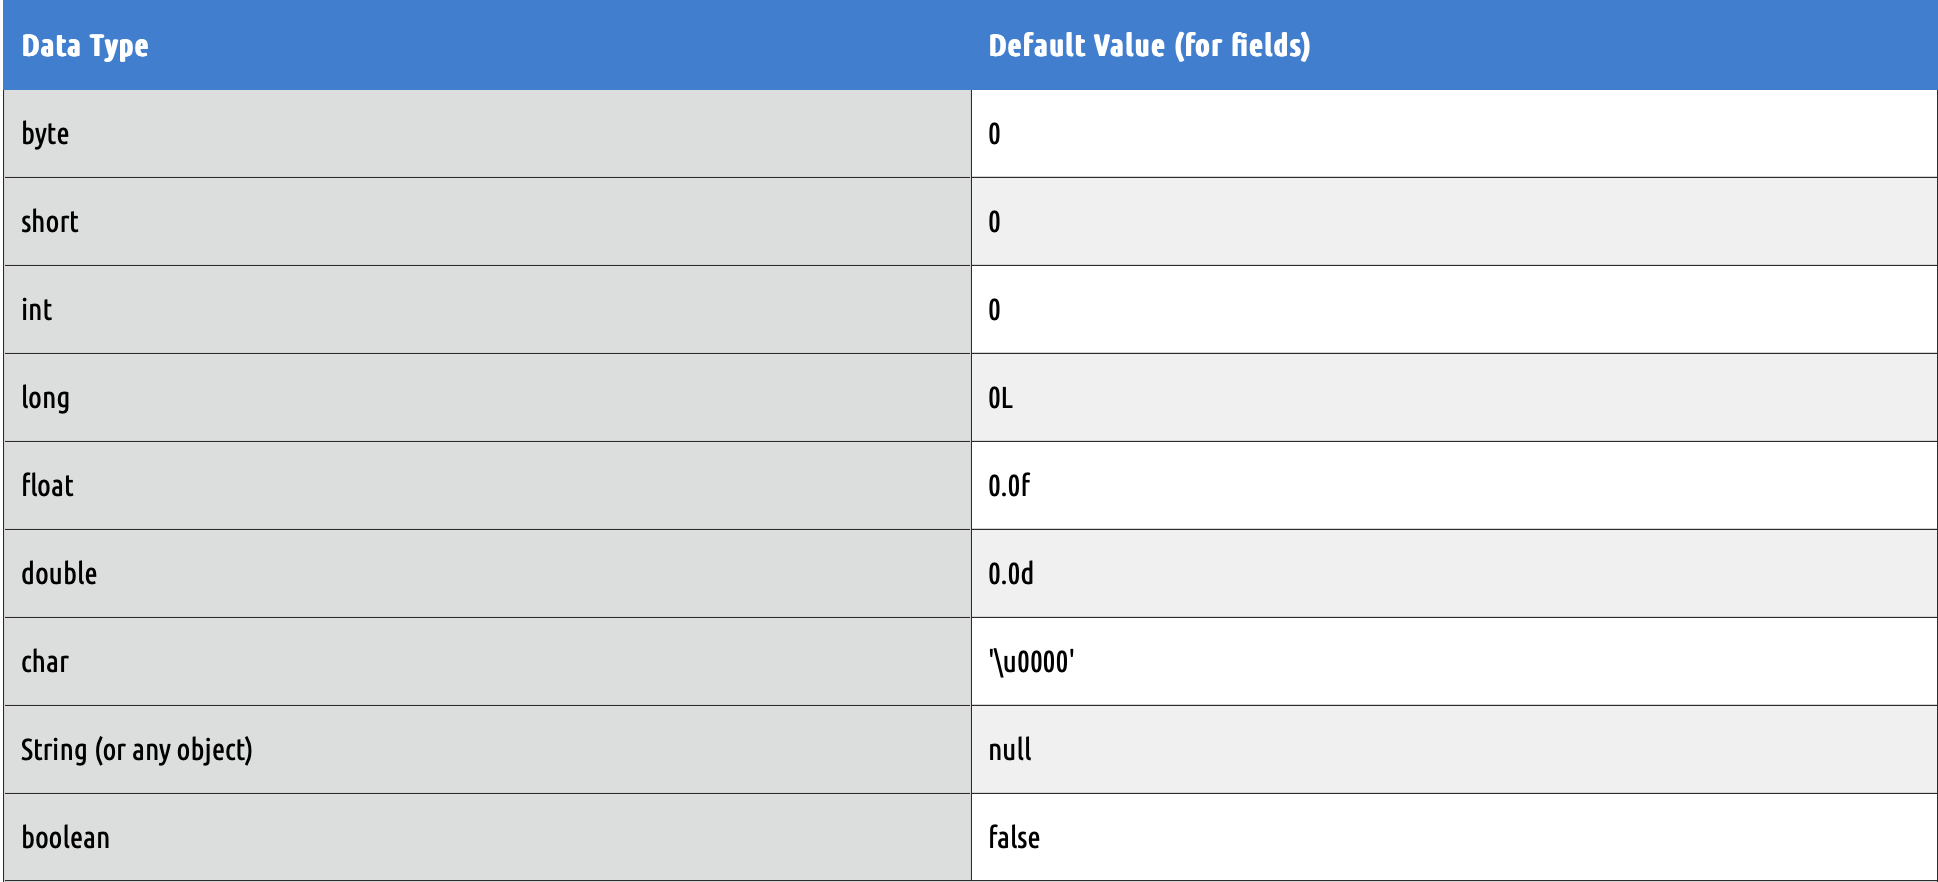
Task: Select the float data type cell
Action: click(x=487, y=486)
